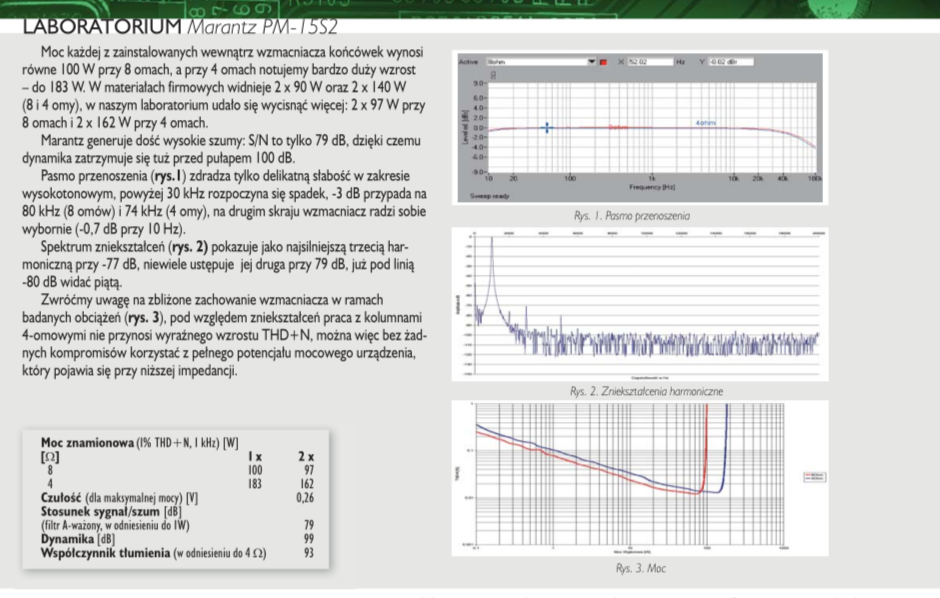Viewport: 940px width, 598px height.
Task: Click the paragraph starting "Moc każdej z zainstalowanych"
Action: coord(224,87)
